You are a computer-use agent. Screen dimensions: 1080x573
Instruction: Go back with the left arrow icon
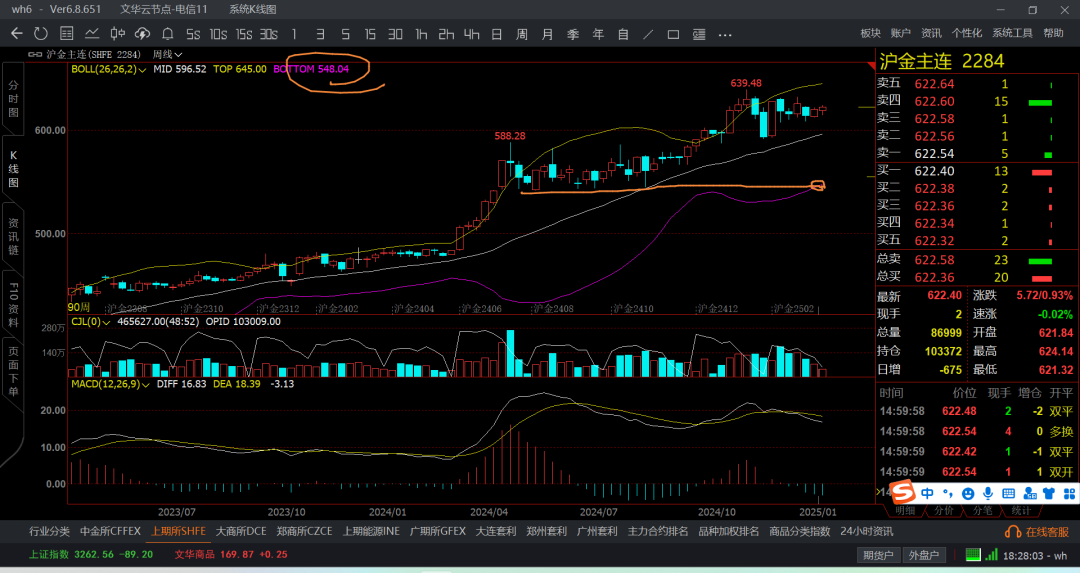pos(17,33)
